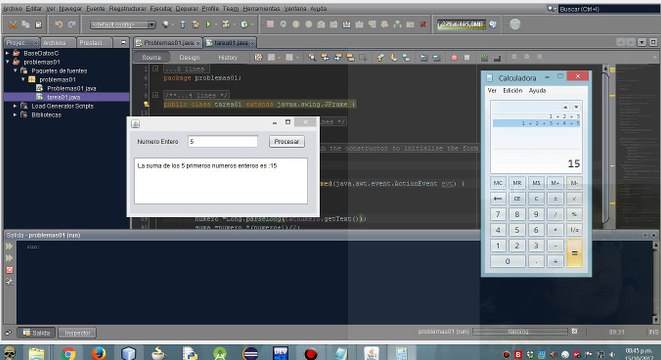Click the find selection magnifier icon in editor toolbar
Image resolution: width=661 pixels, height=360 pixels.
(312, 57)
